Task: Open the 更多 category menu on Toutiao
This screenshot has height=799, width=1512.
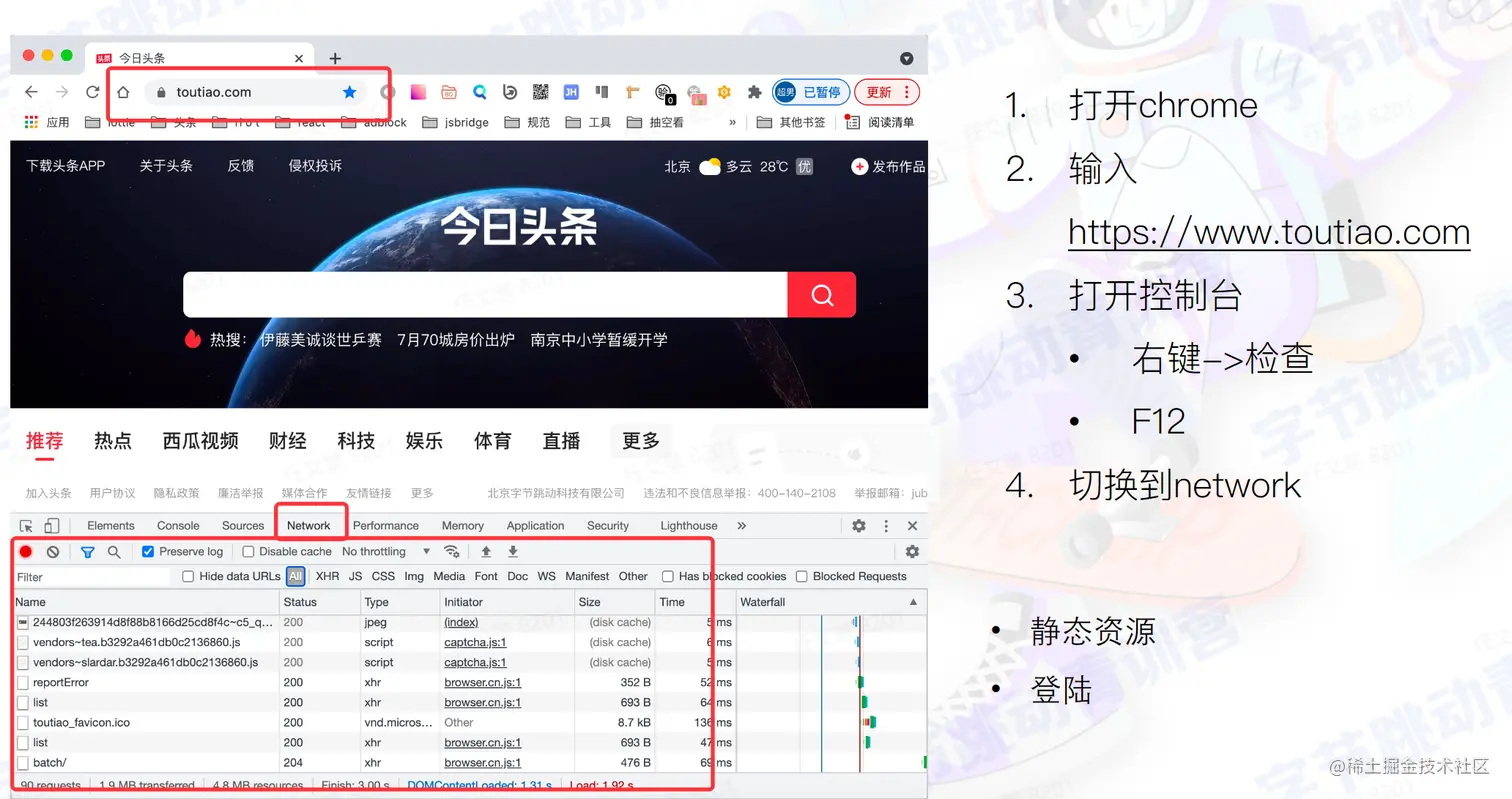Action: click(641, 441)
